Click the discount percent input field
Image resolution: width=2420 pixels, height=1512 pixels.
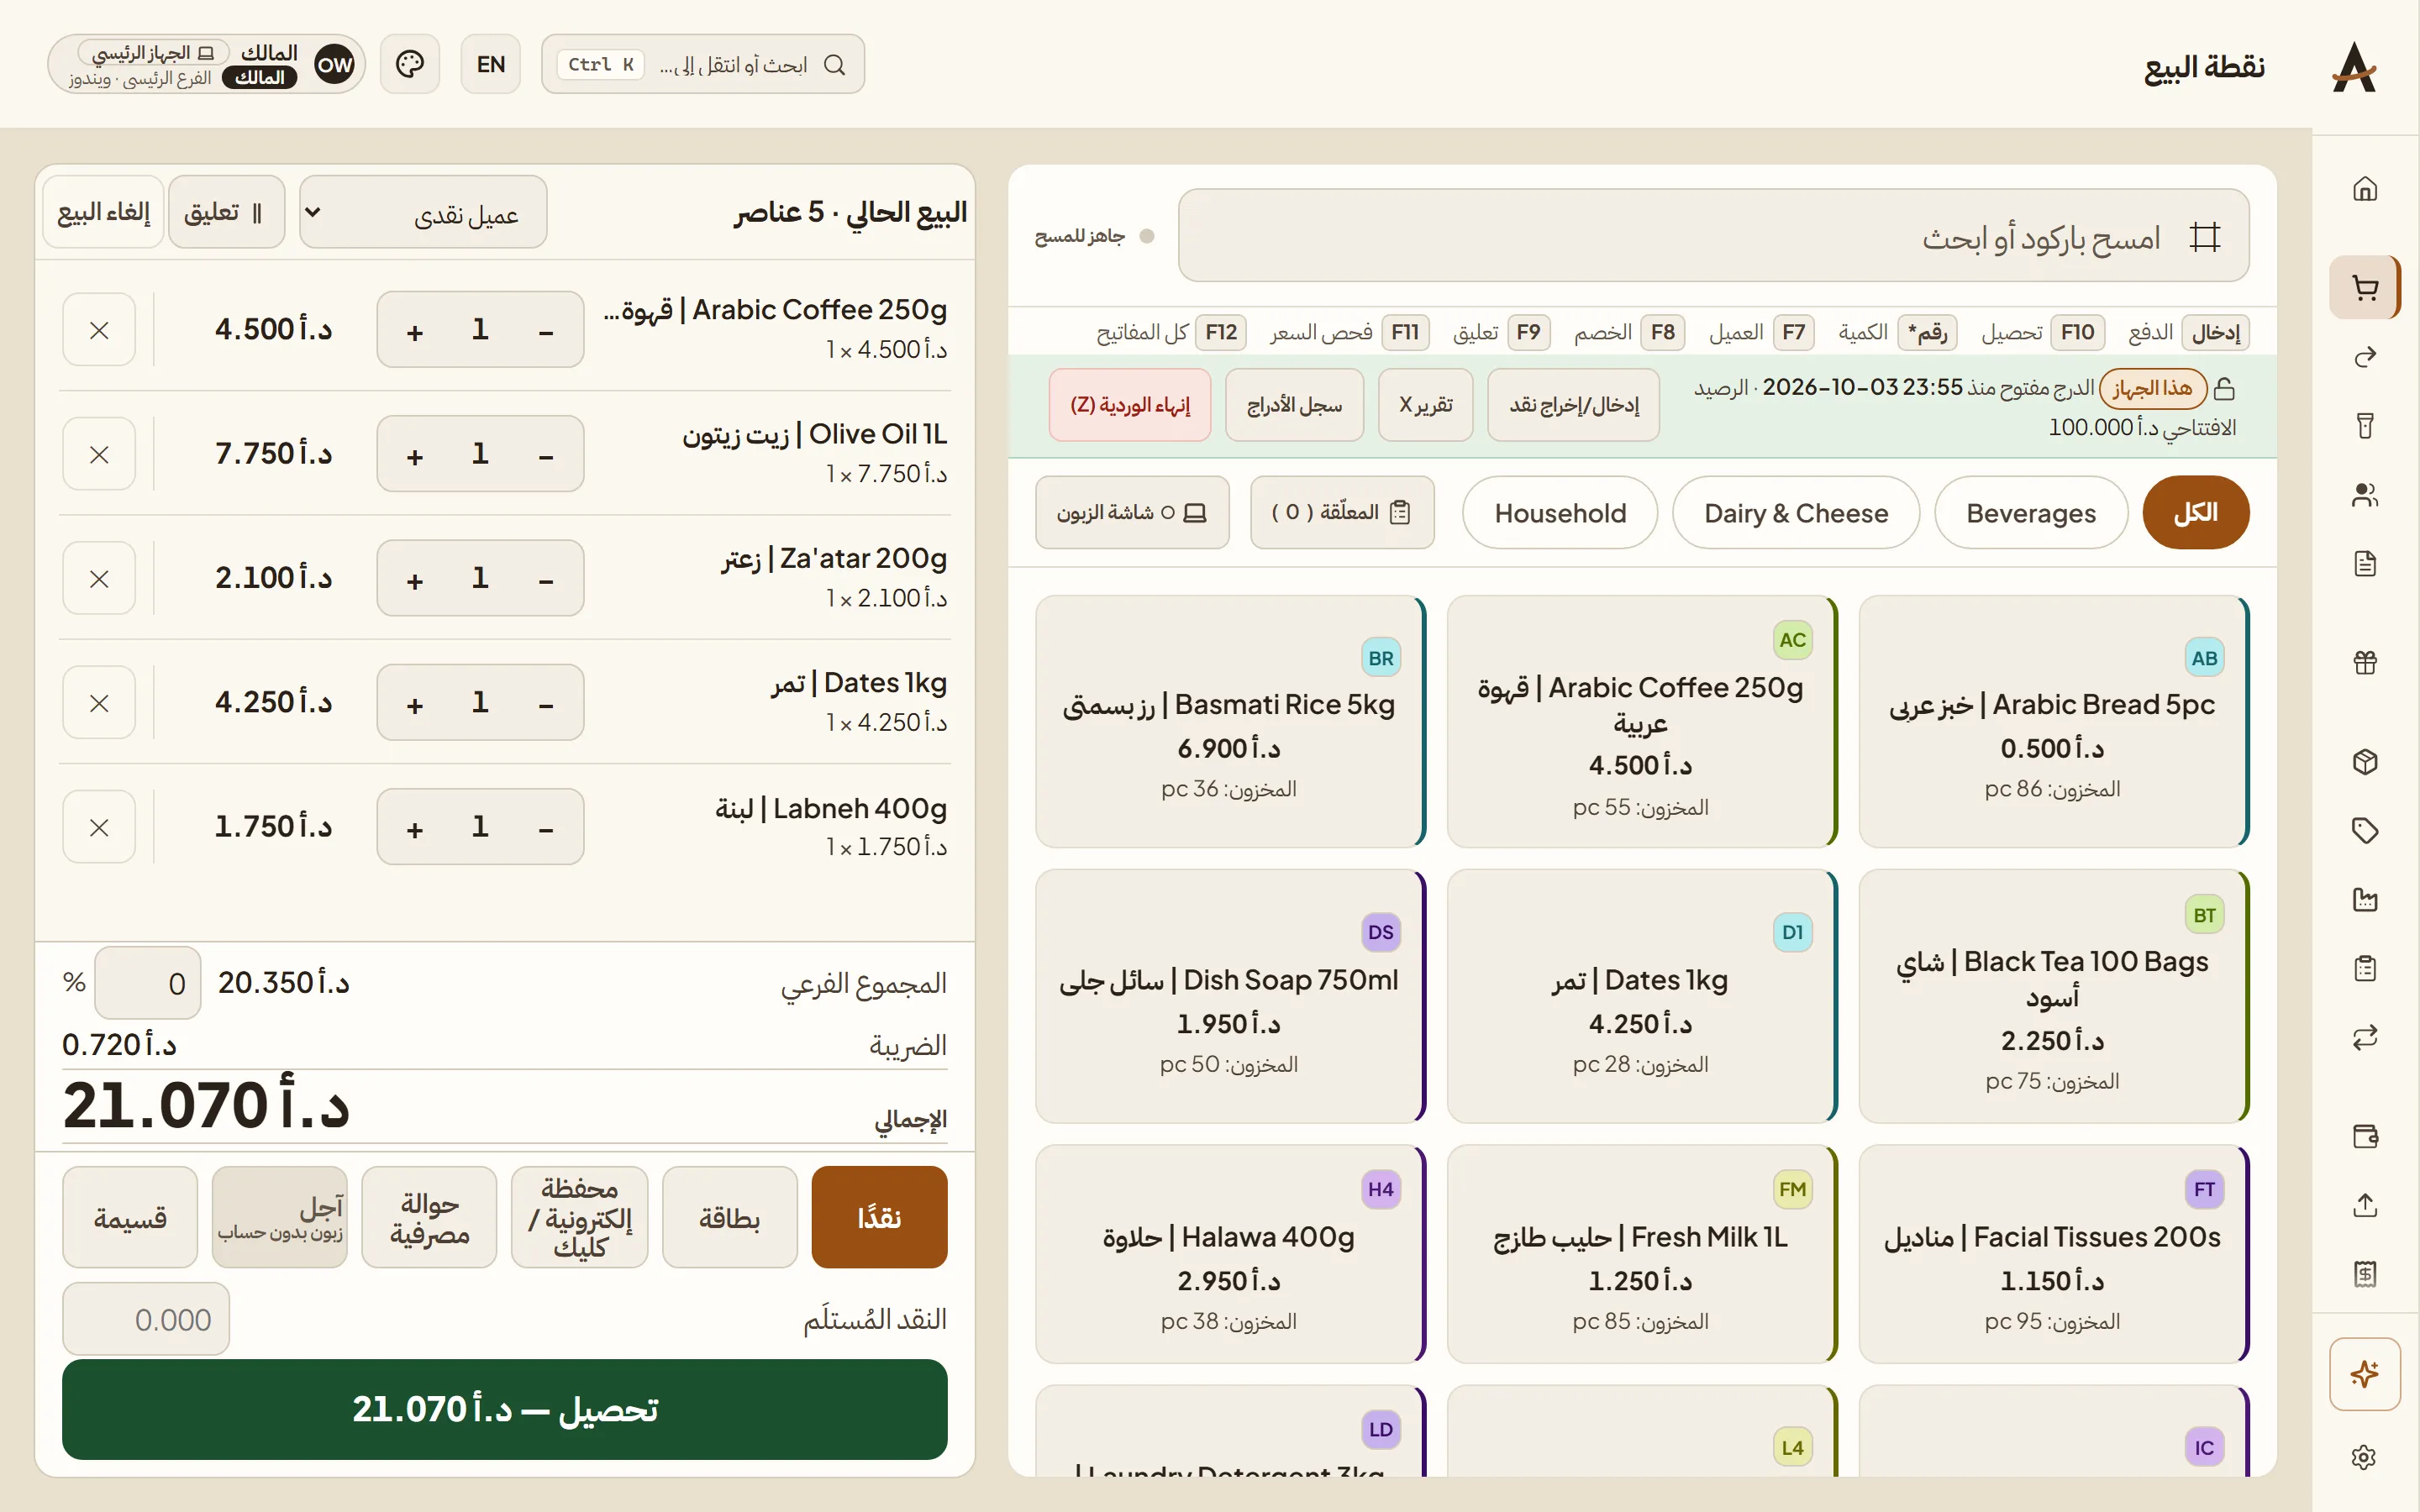point(148,983)
